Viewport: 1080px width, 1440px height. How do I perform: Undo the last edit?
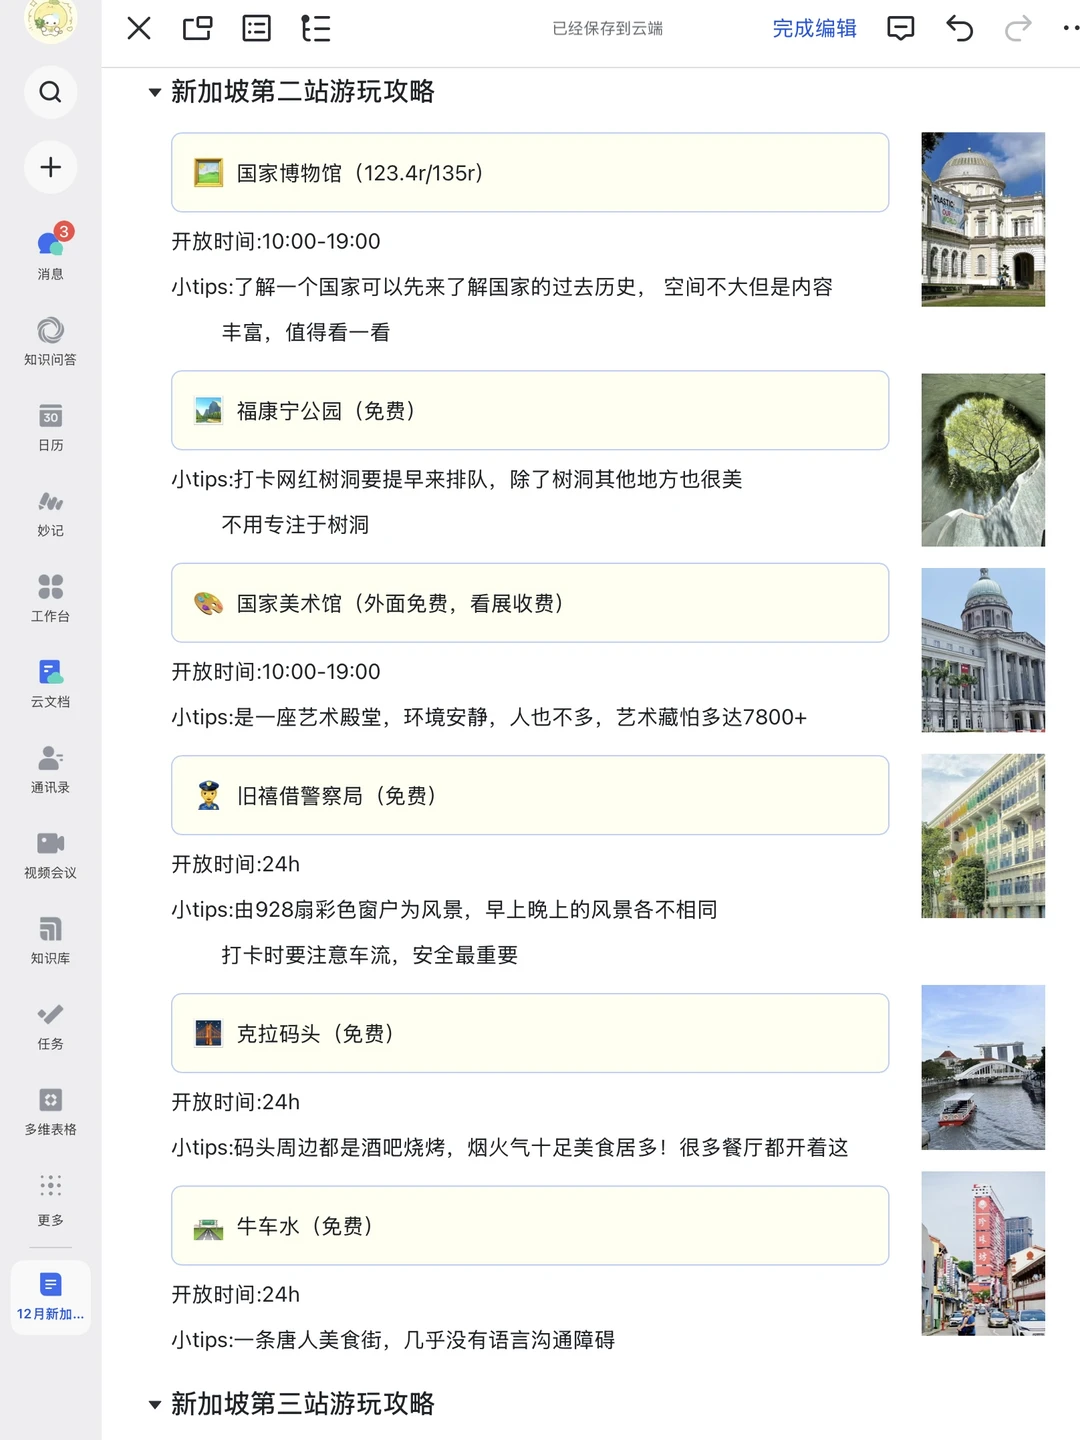point(959,28)
